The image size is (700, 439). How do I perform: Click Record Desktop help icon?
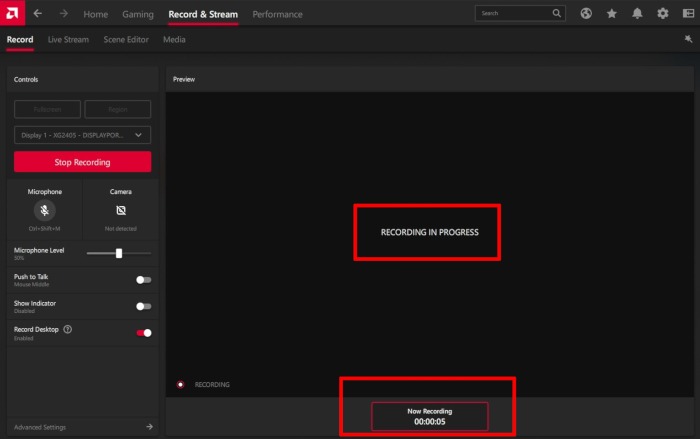tap(67, 330)
